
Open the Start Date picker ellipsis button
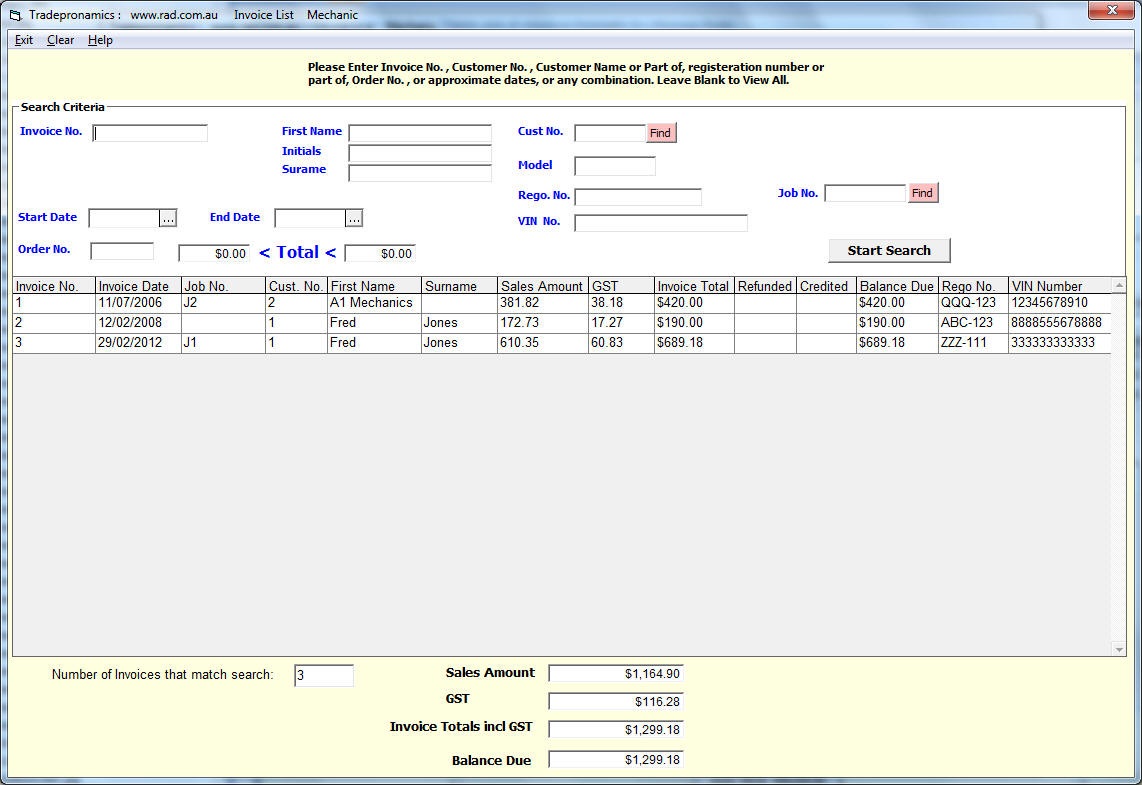point(168,218)
